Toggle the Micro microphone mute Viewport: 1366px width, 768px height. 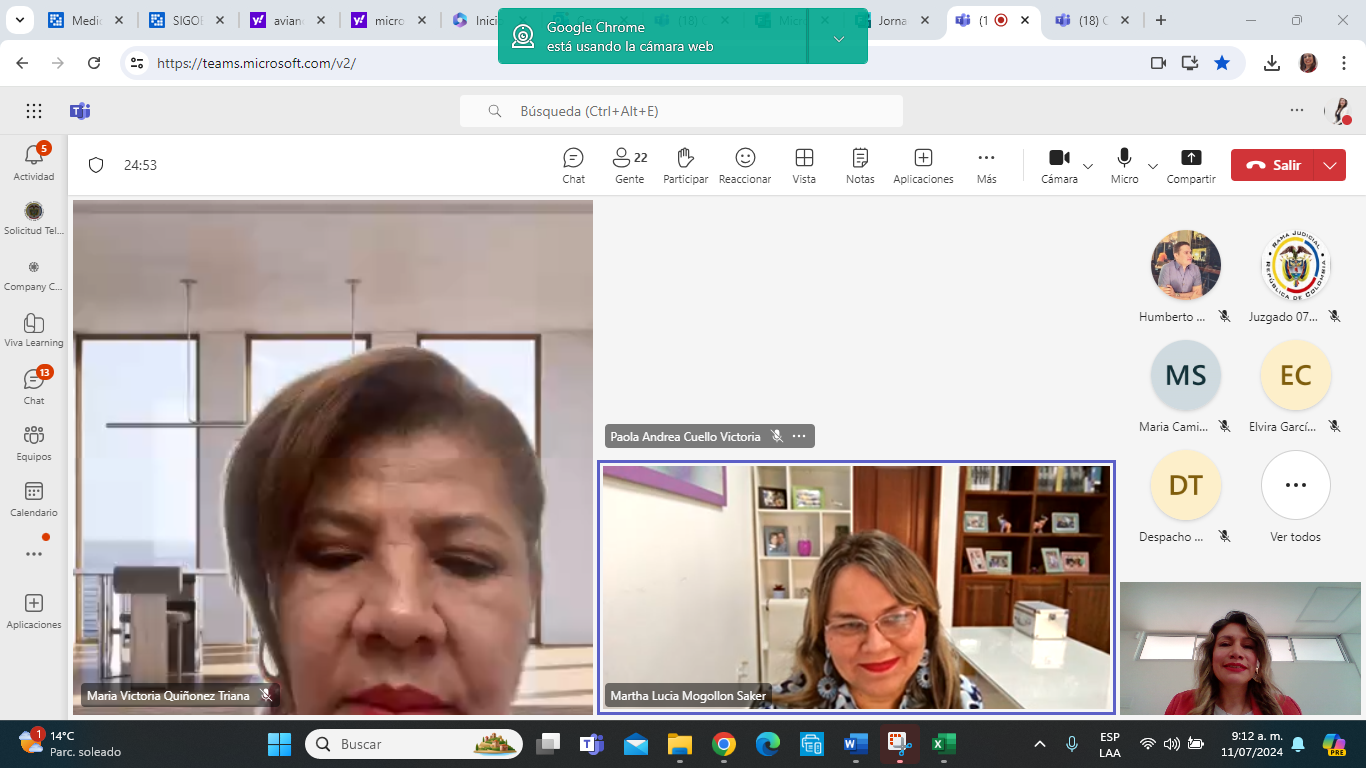coord(1124,165)
